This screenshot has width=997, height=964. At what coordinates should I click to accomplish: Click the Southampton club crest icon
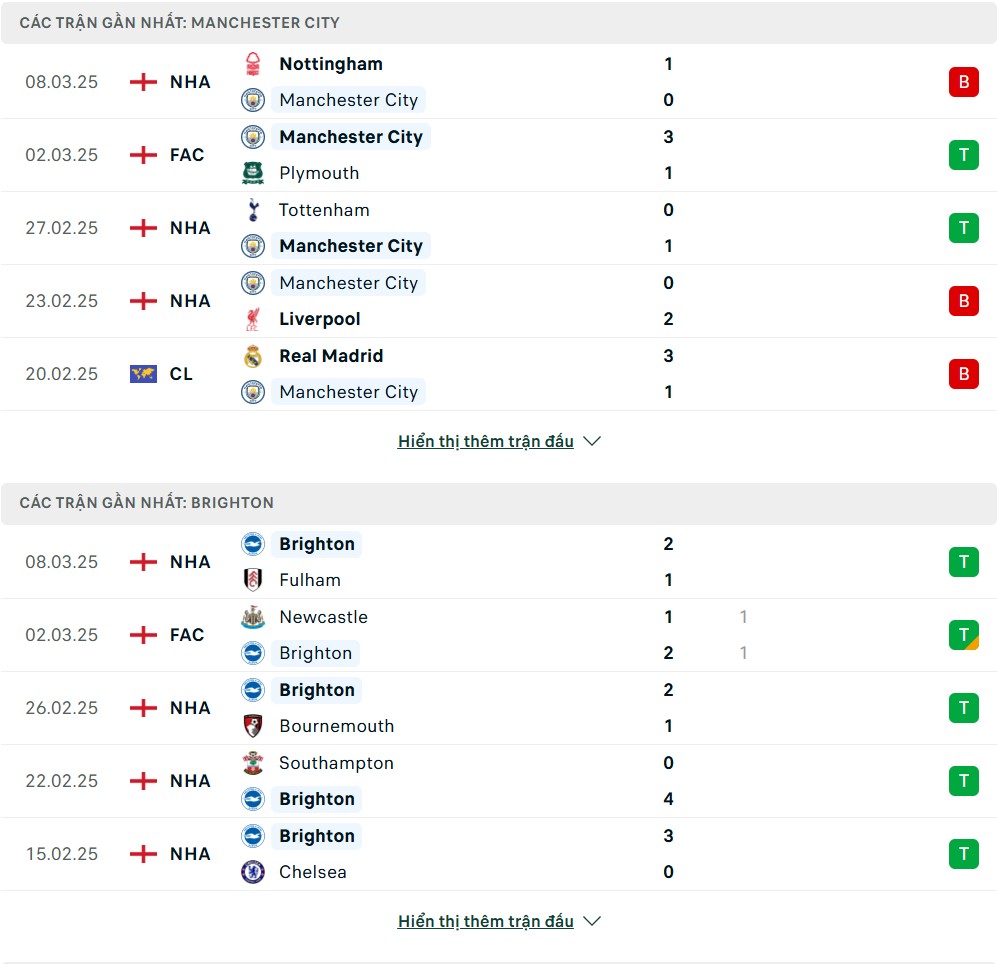252,763
